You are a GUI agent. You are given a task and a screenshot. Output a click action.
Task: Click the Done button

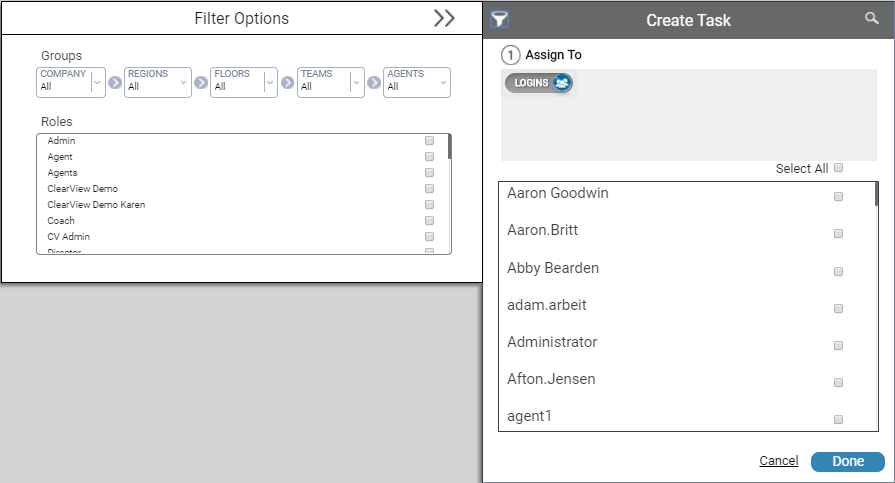847,461
